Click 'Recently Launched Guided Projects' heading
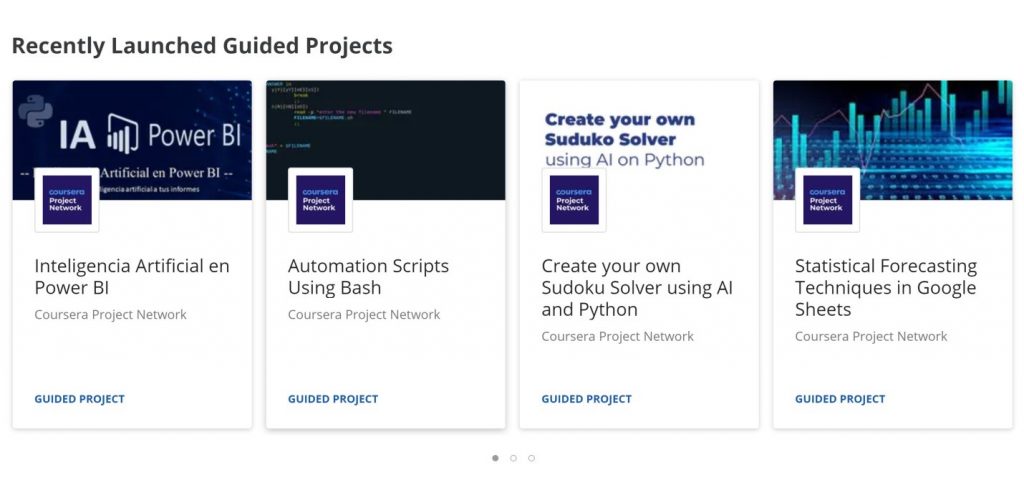This screenshot has width=1024, height=480. tap(202, 46)
